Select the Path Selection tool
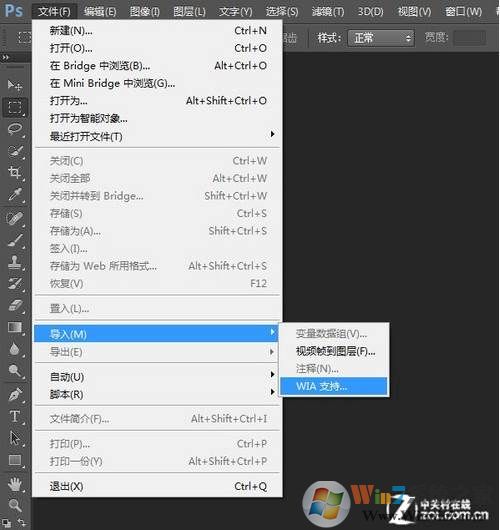The image size is (500, 530). (x=15, y=438)
